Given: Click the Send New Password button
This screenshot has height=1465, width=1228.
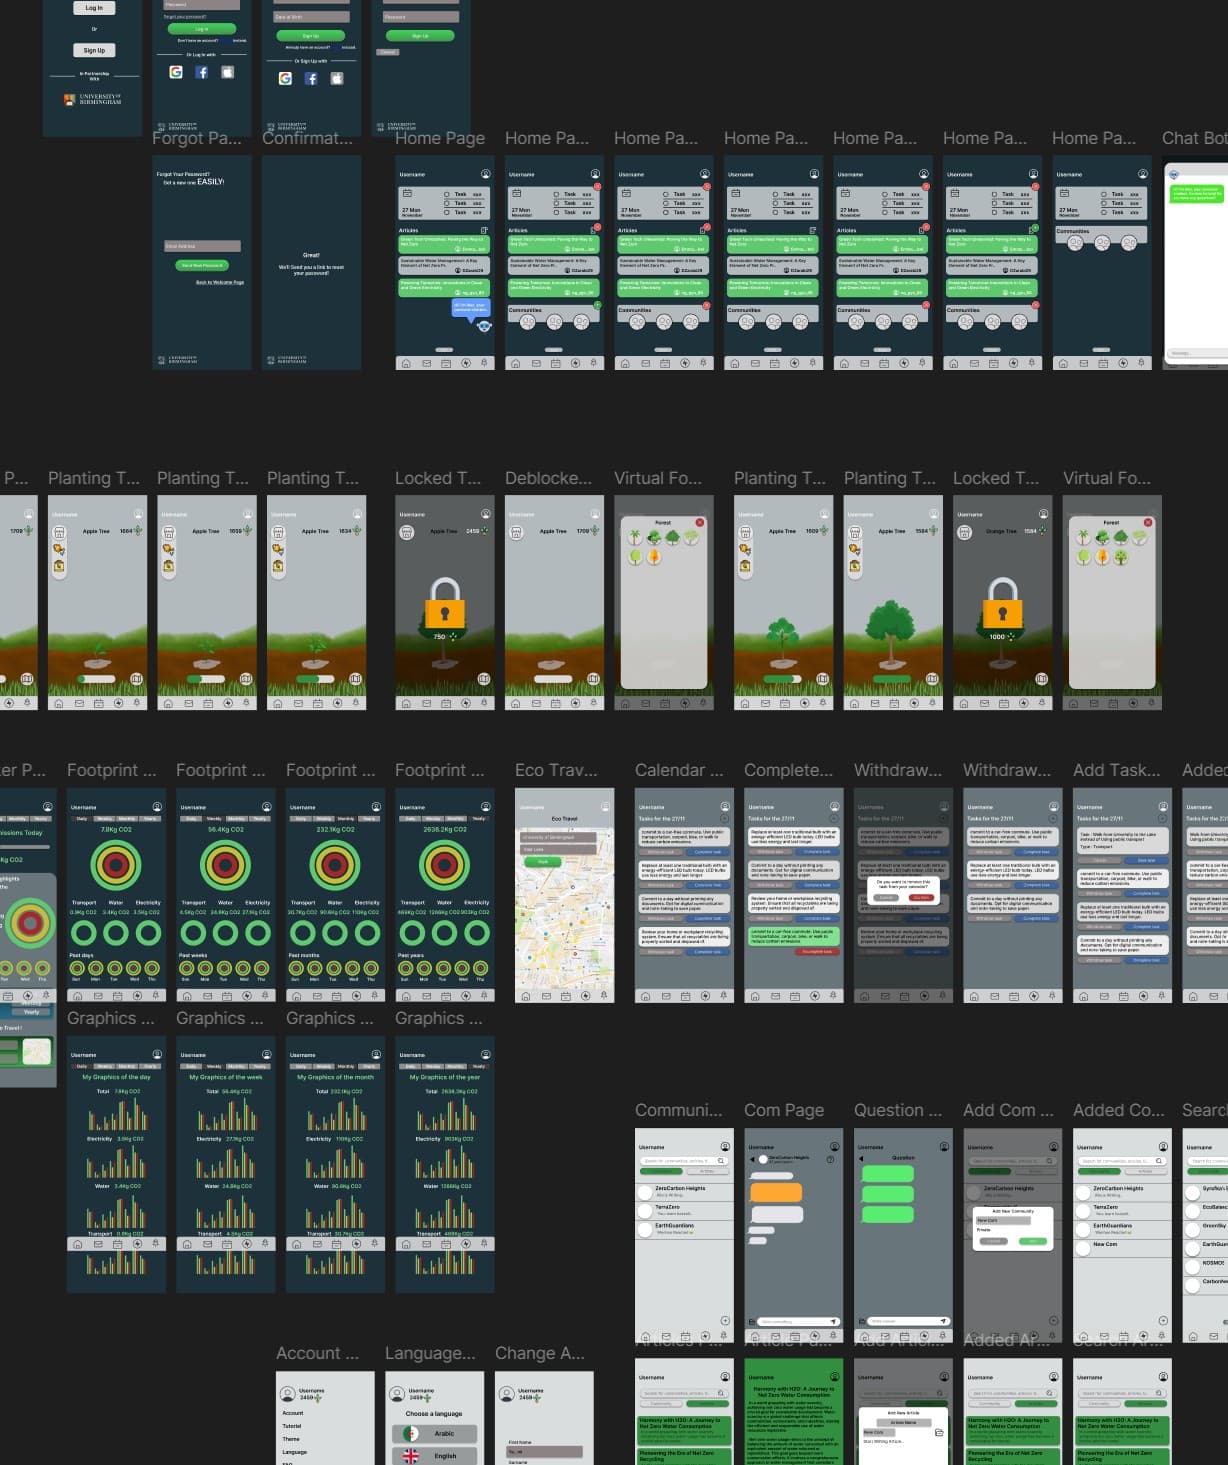Looking at the screenshot, I should point(202,265).
